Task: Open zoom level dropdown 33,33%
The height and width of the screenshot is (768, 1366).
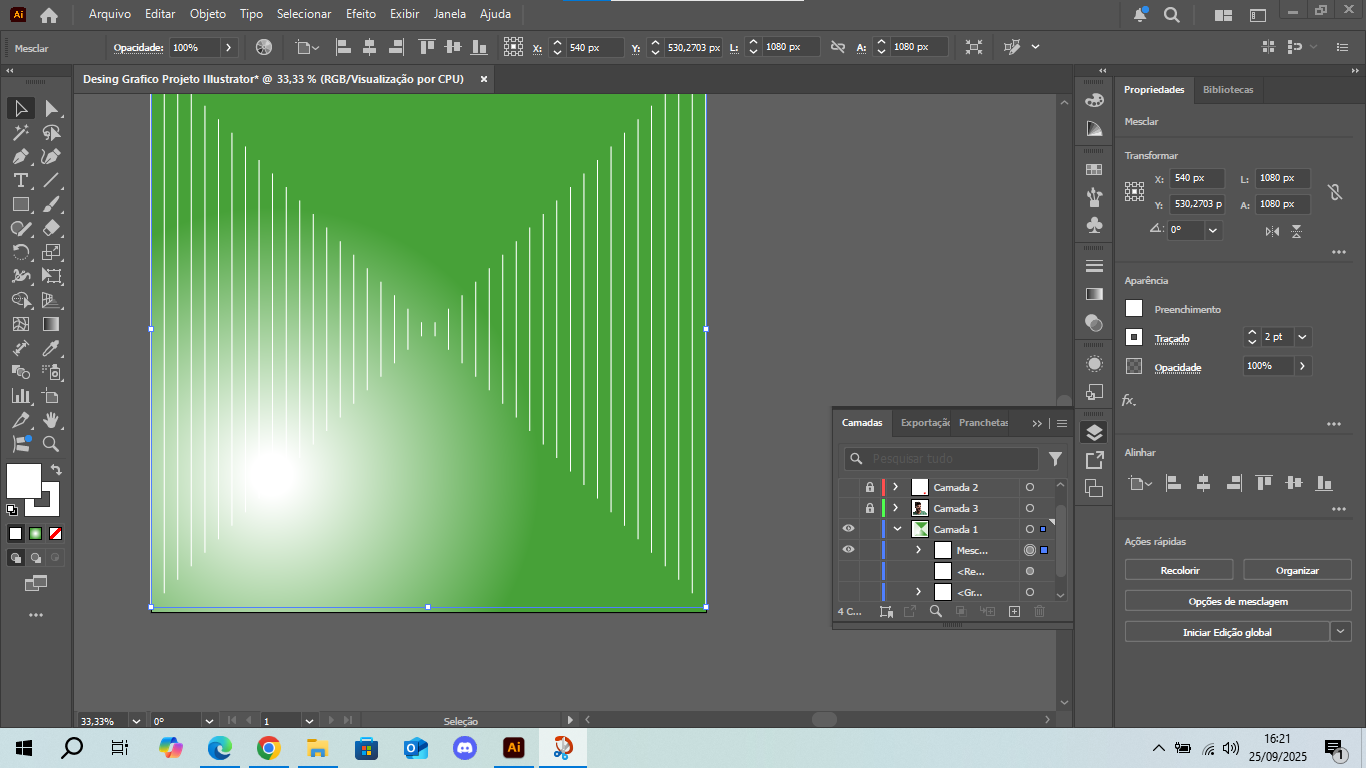Action: point(138,721)
